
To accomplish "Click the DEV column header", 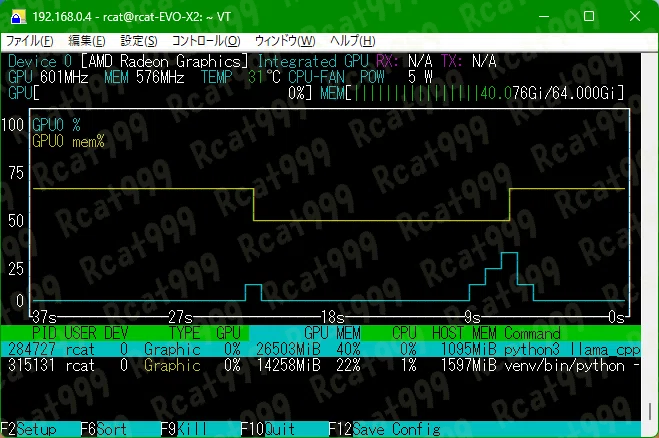I will [116, 333].
